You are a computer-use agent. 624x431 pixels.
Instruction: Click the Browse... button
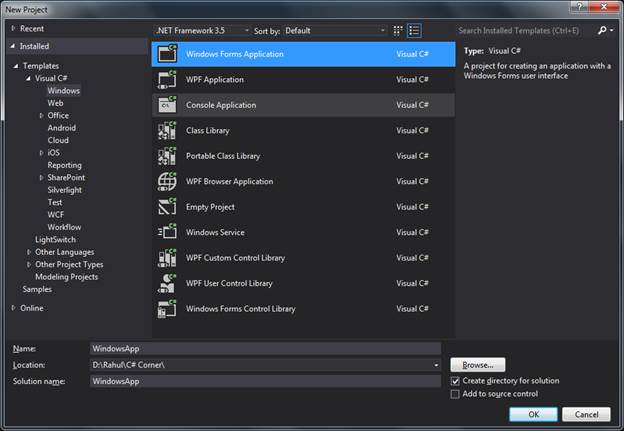click(478, 365)
